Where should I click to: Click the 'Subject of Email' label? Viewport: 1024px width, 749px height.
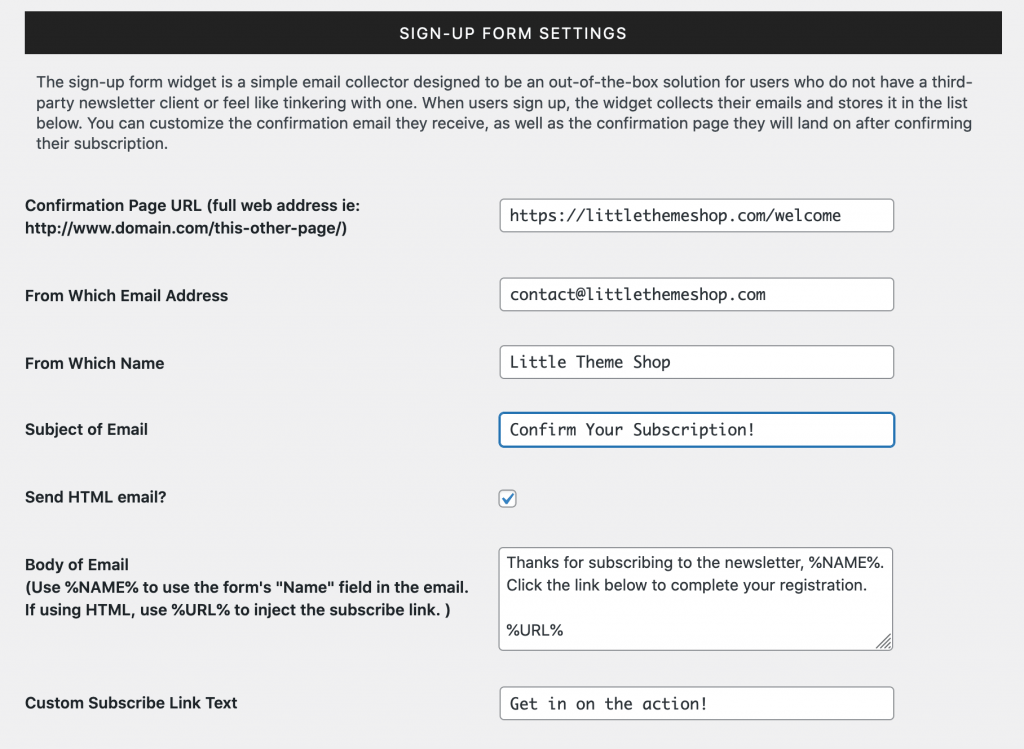(x=86, y=429)
